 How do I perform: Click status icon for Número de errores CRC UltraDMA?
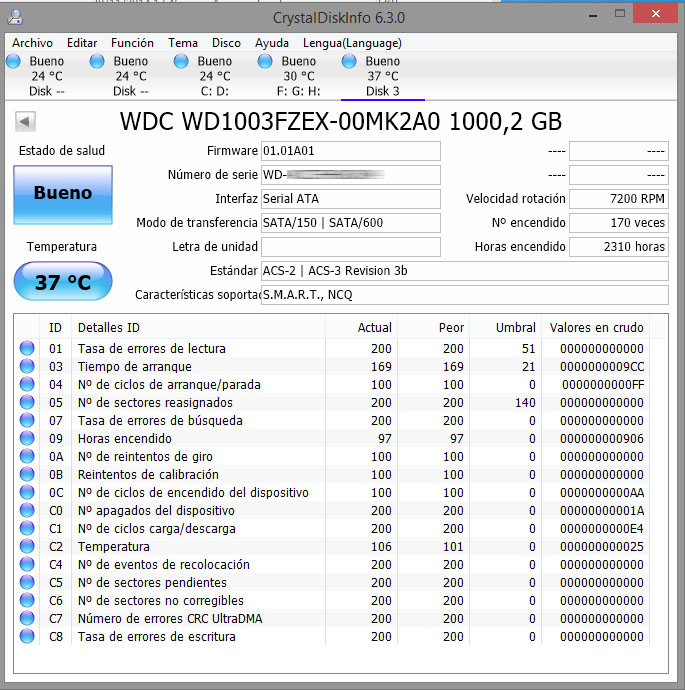point(27,618)
